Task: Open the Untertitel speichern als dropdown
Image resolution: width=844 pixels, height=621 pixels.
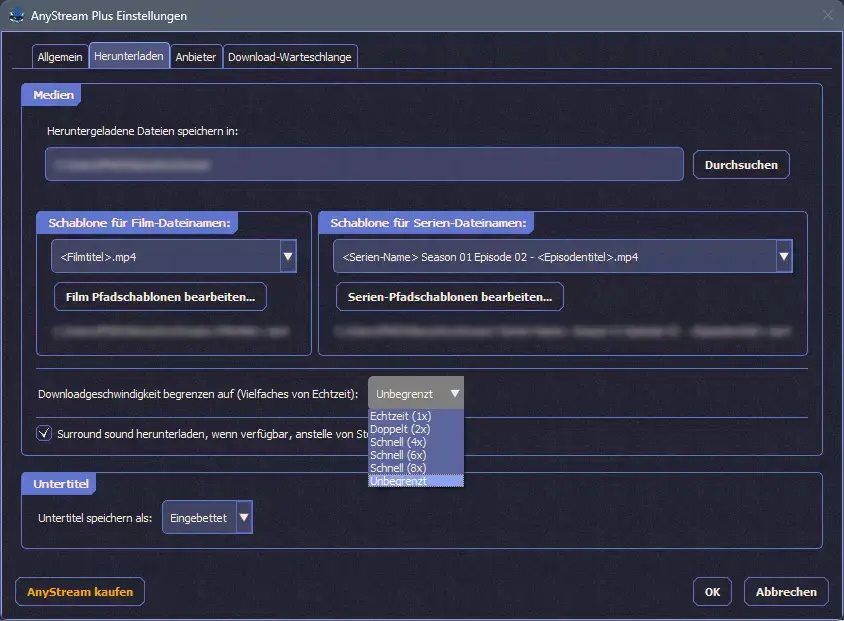Action: 207,517
